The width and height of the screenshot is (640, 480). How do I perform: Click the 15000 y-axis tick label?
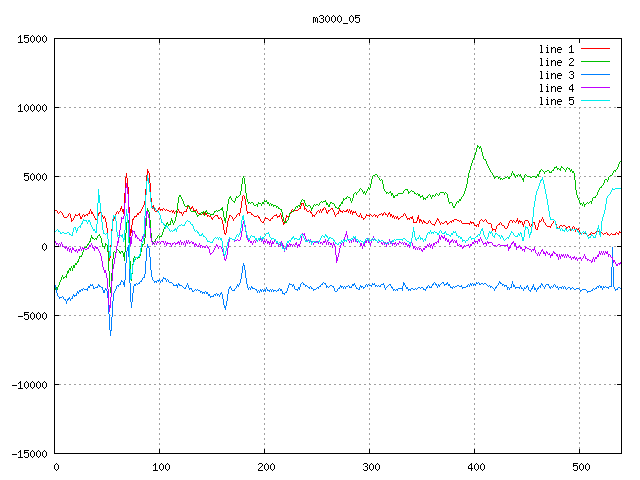[x=32, y=39]
